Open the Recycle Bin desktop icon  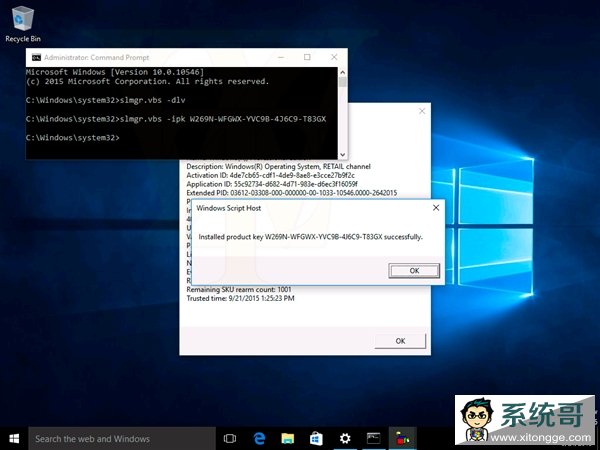tap(23, 24)
